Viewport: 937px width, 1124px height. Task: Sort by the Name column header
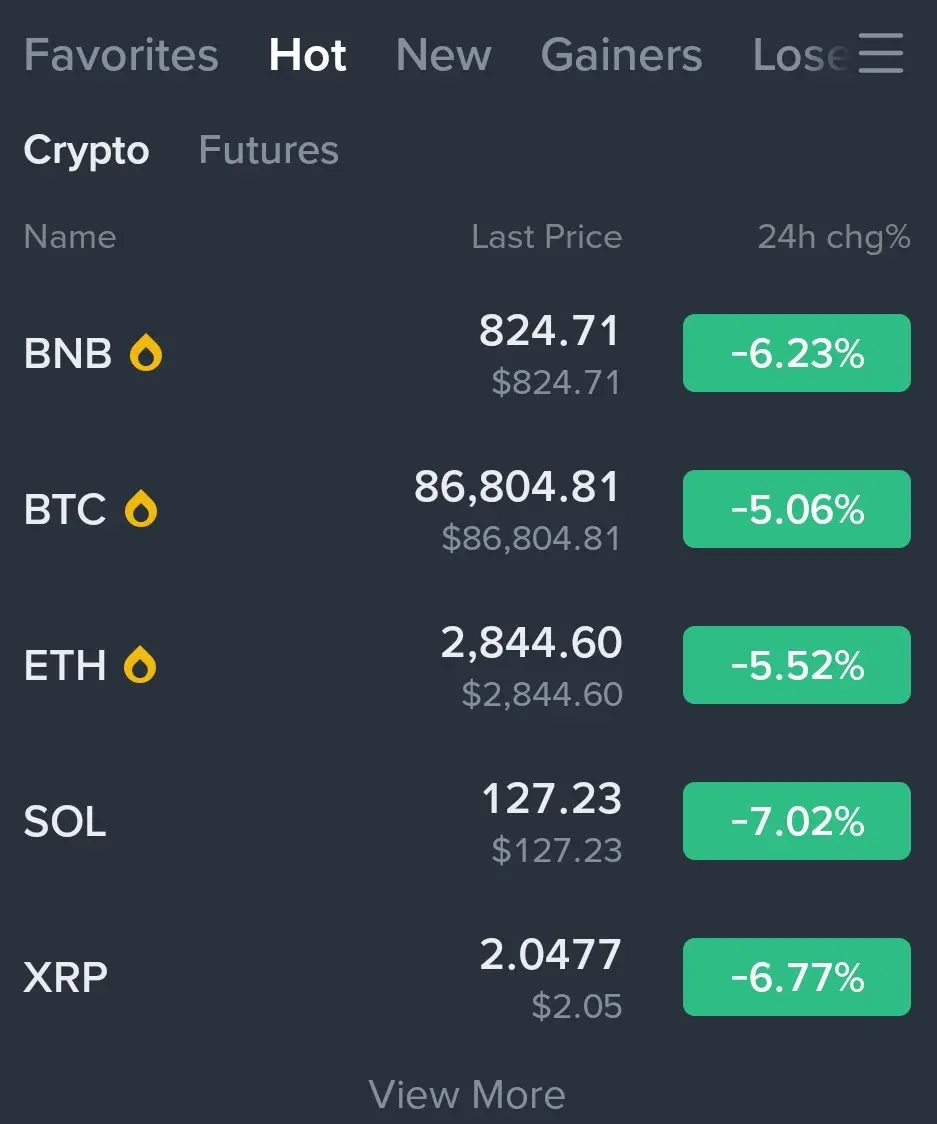pyautogui.click(x=70, y=237)
